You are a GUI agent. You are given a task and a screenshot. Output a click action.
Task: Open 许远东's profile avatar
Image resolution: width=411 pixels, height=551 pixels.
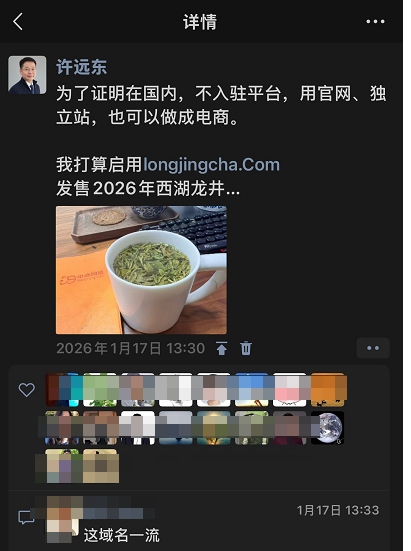(27, 75)
